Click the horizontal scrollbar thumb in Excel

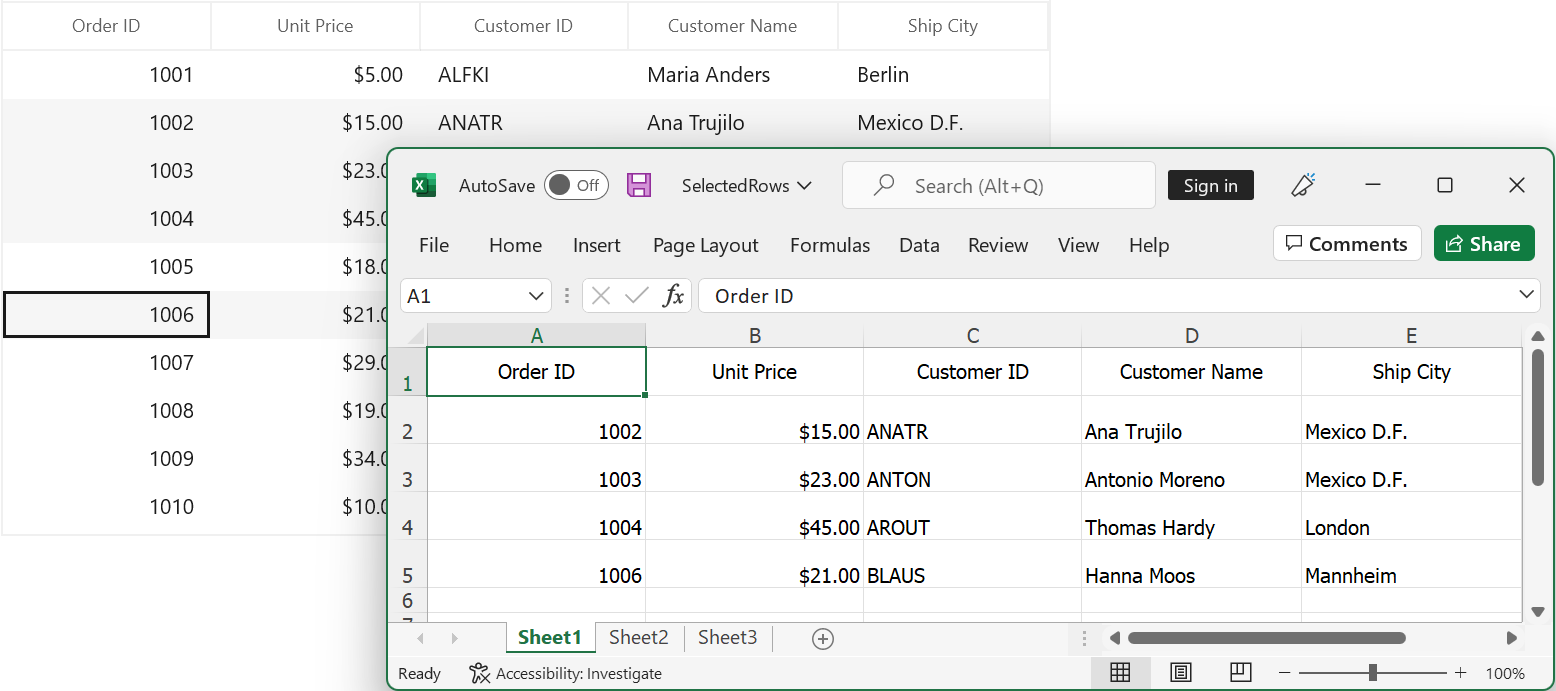tap(1266, 638)
